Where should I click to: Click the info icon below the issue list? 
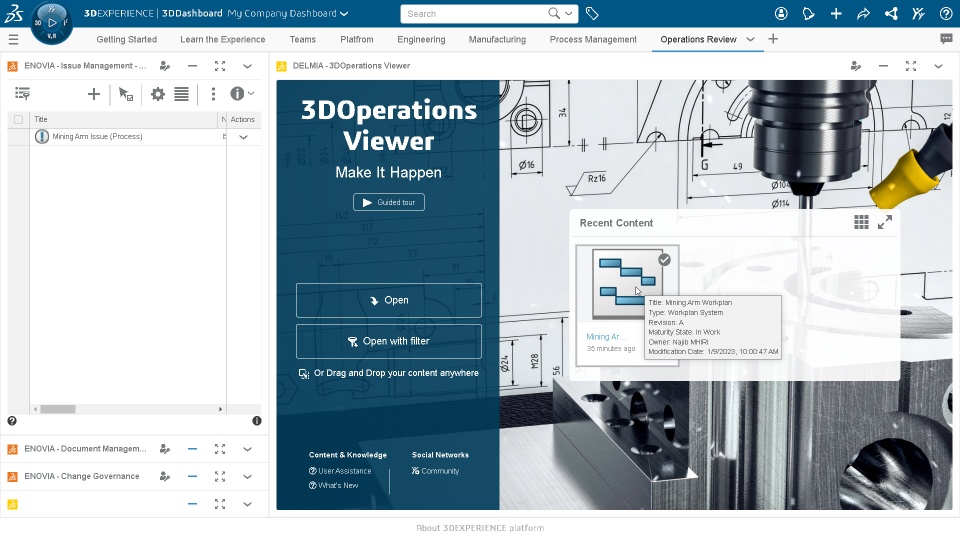point(257,421)
